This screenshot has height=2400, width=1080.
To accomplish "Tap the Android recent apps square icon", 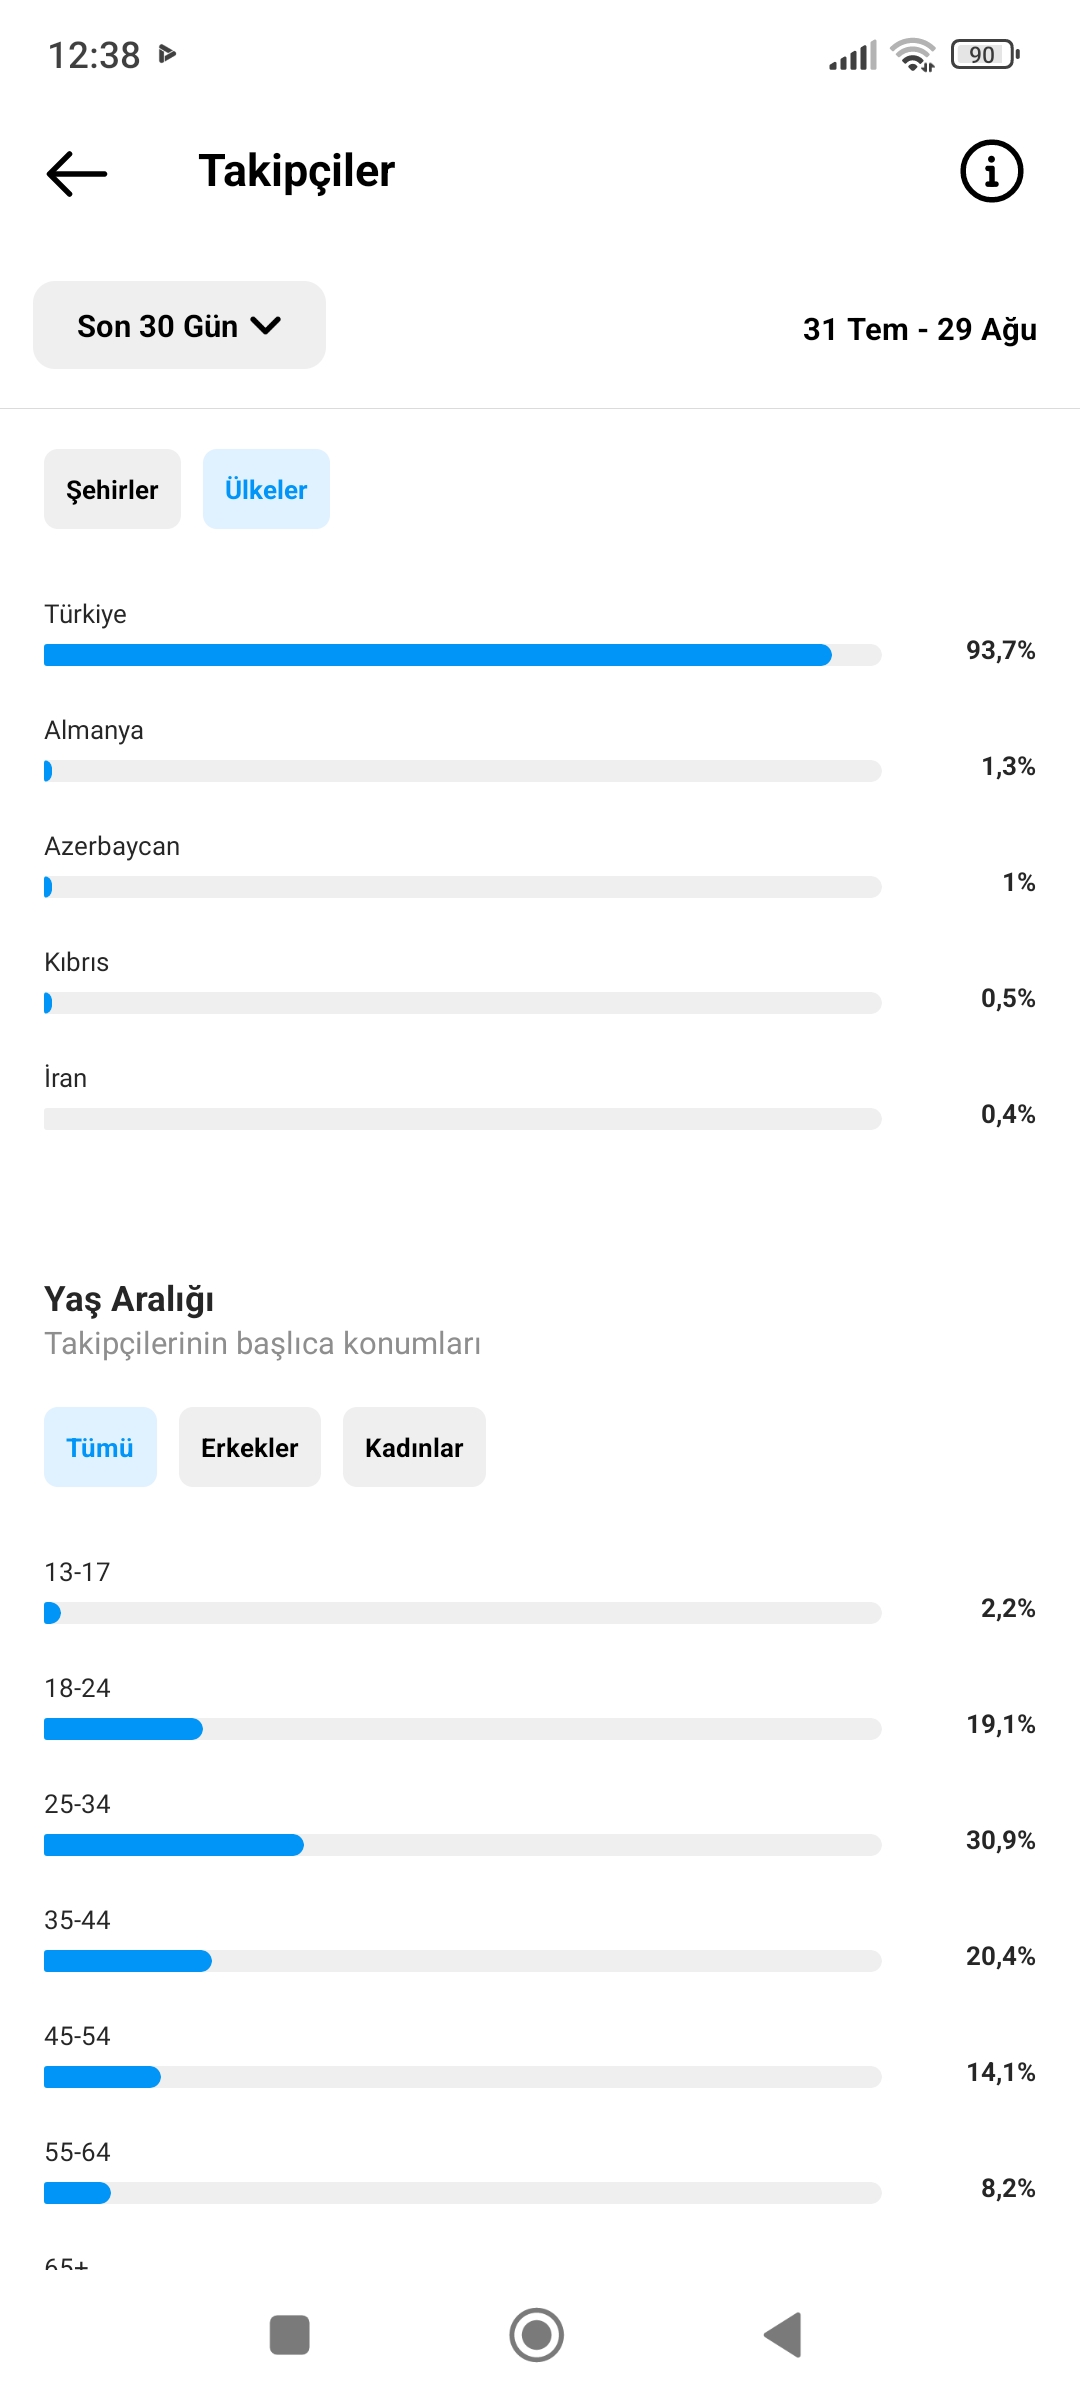I will [x=290, y=2335].
